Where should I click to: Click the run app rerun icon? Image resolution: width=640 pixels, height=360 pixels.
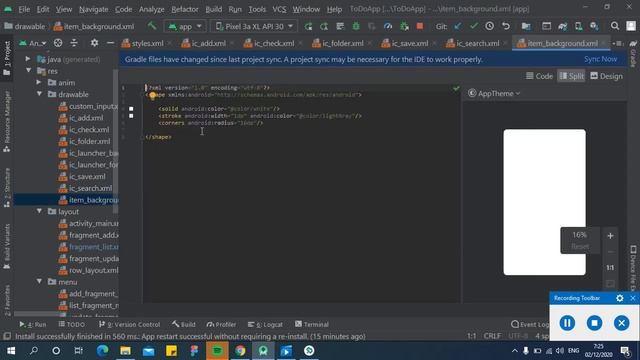(308, 27)
